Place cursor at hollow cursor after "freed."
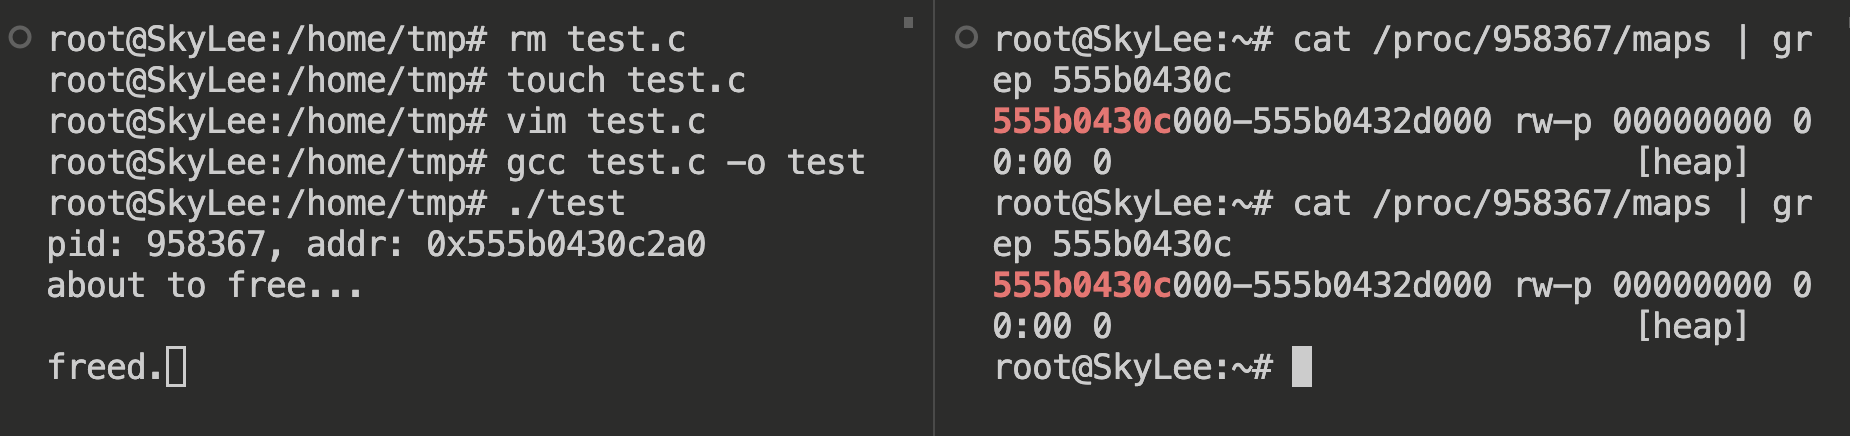 click(176, 367)
